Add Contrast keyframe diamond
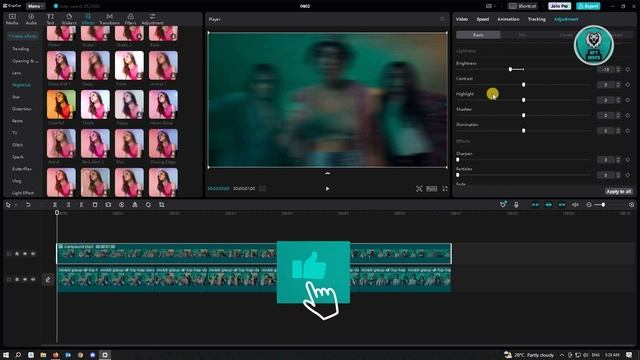The height and width of the screenshot is (360, 640). pyautogui.click(x=628, y=84)
